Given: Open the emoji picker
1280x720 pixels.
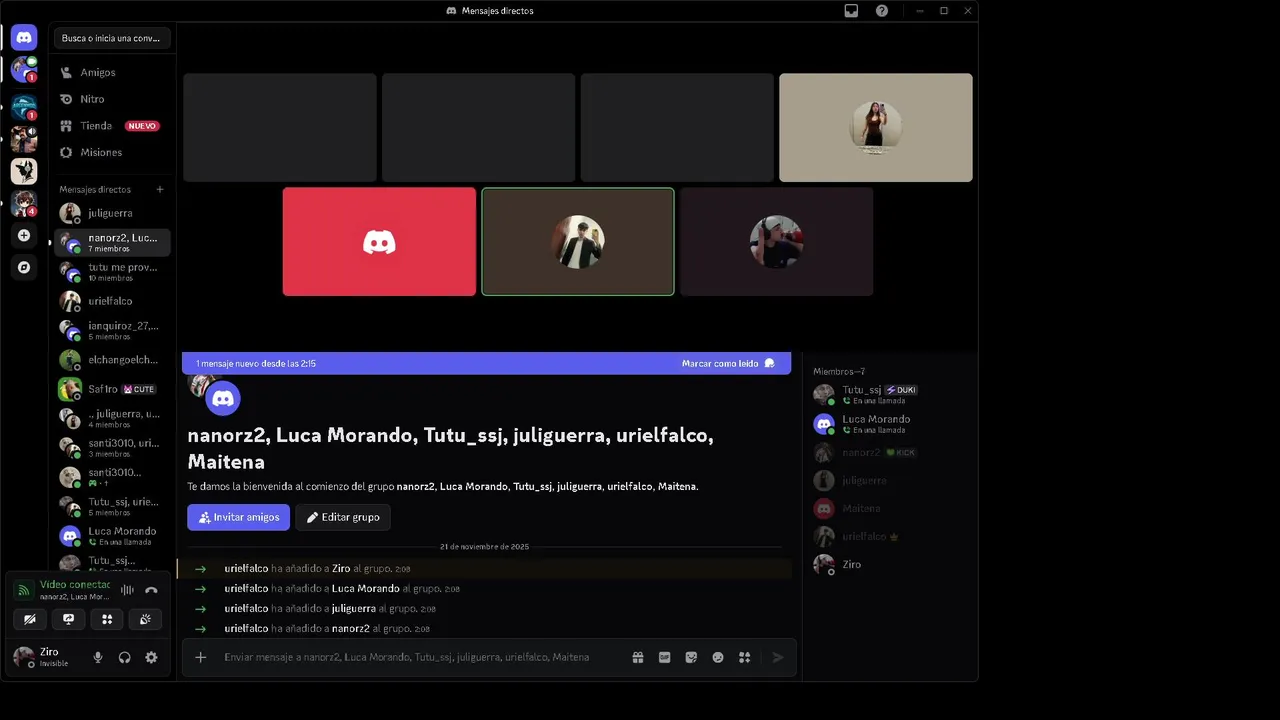Looking at the screenshot, I should pyautogui.click(x=717, y=657).
